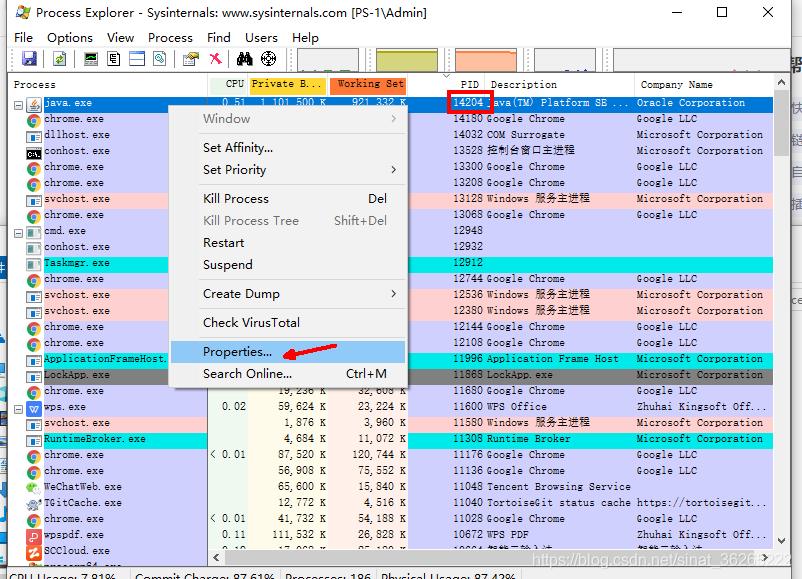Open Properties... from the context menu
This screenshot has height=579, width=802.
click(288, 352)
